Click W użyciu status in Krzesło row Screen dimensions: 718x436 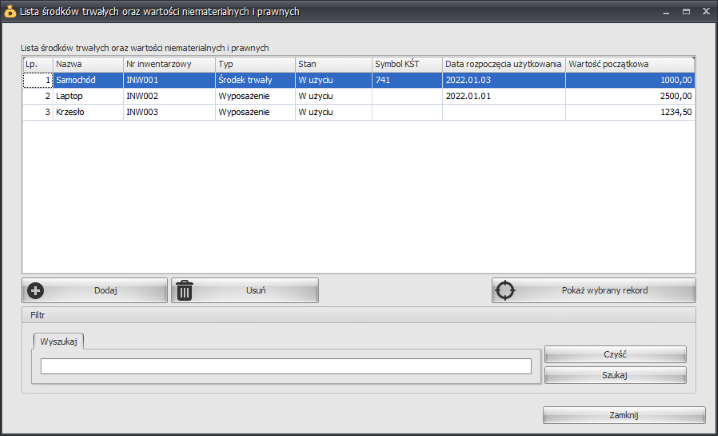pyautogui.click(x=333, y=112)
